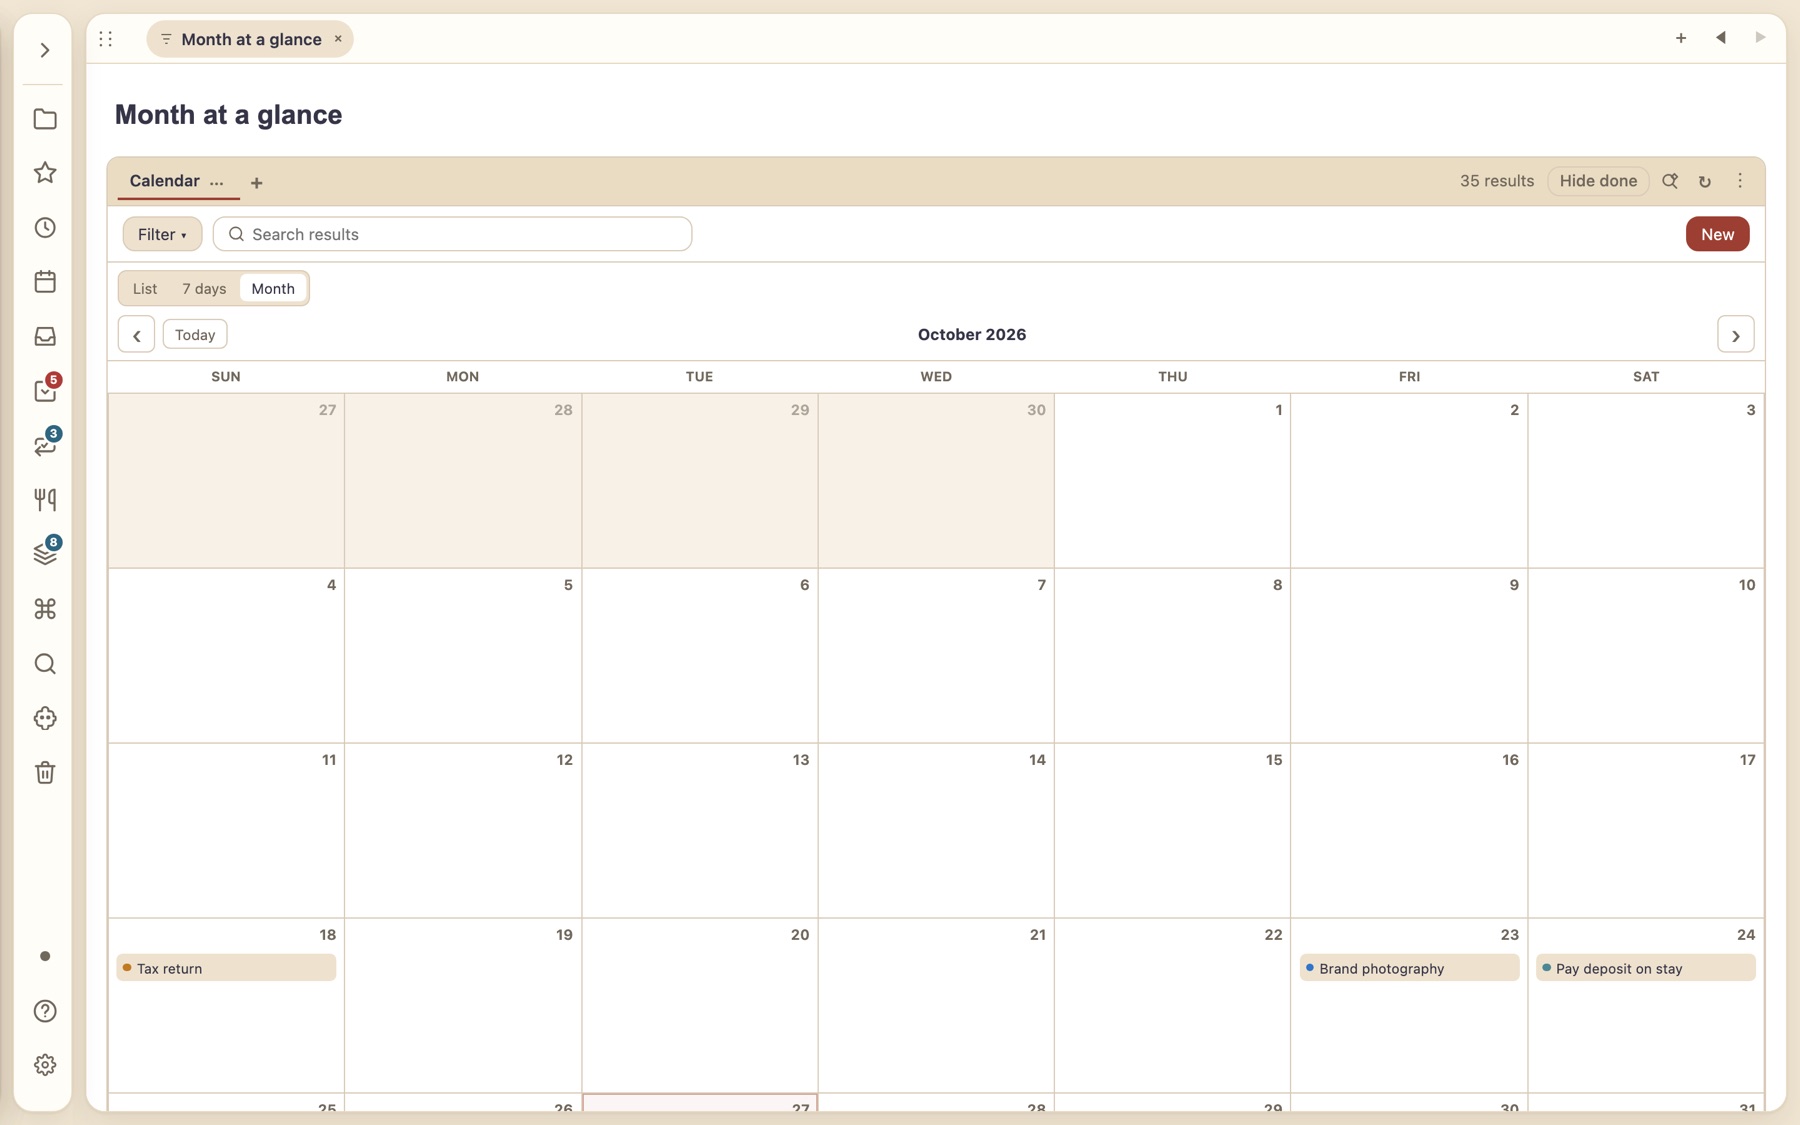Screen dimensions: 1800x1125
Task: Open calendar icon in sidebar
Action: pyautogui.click(x=45, y=282)
